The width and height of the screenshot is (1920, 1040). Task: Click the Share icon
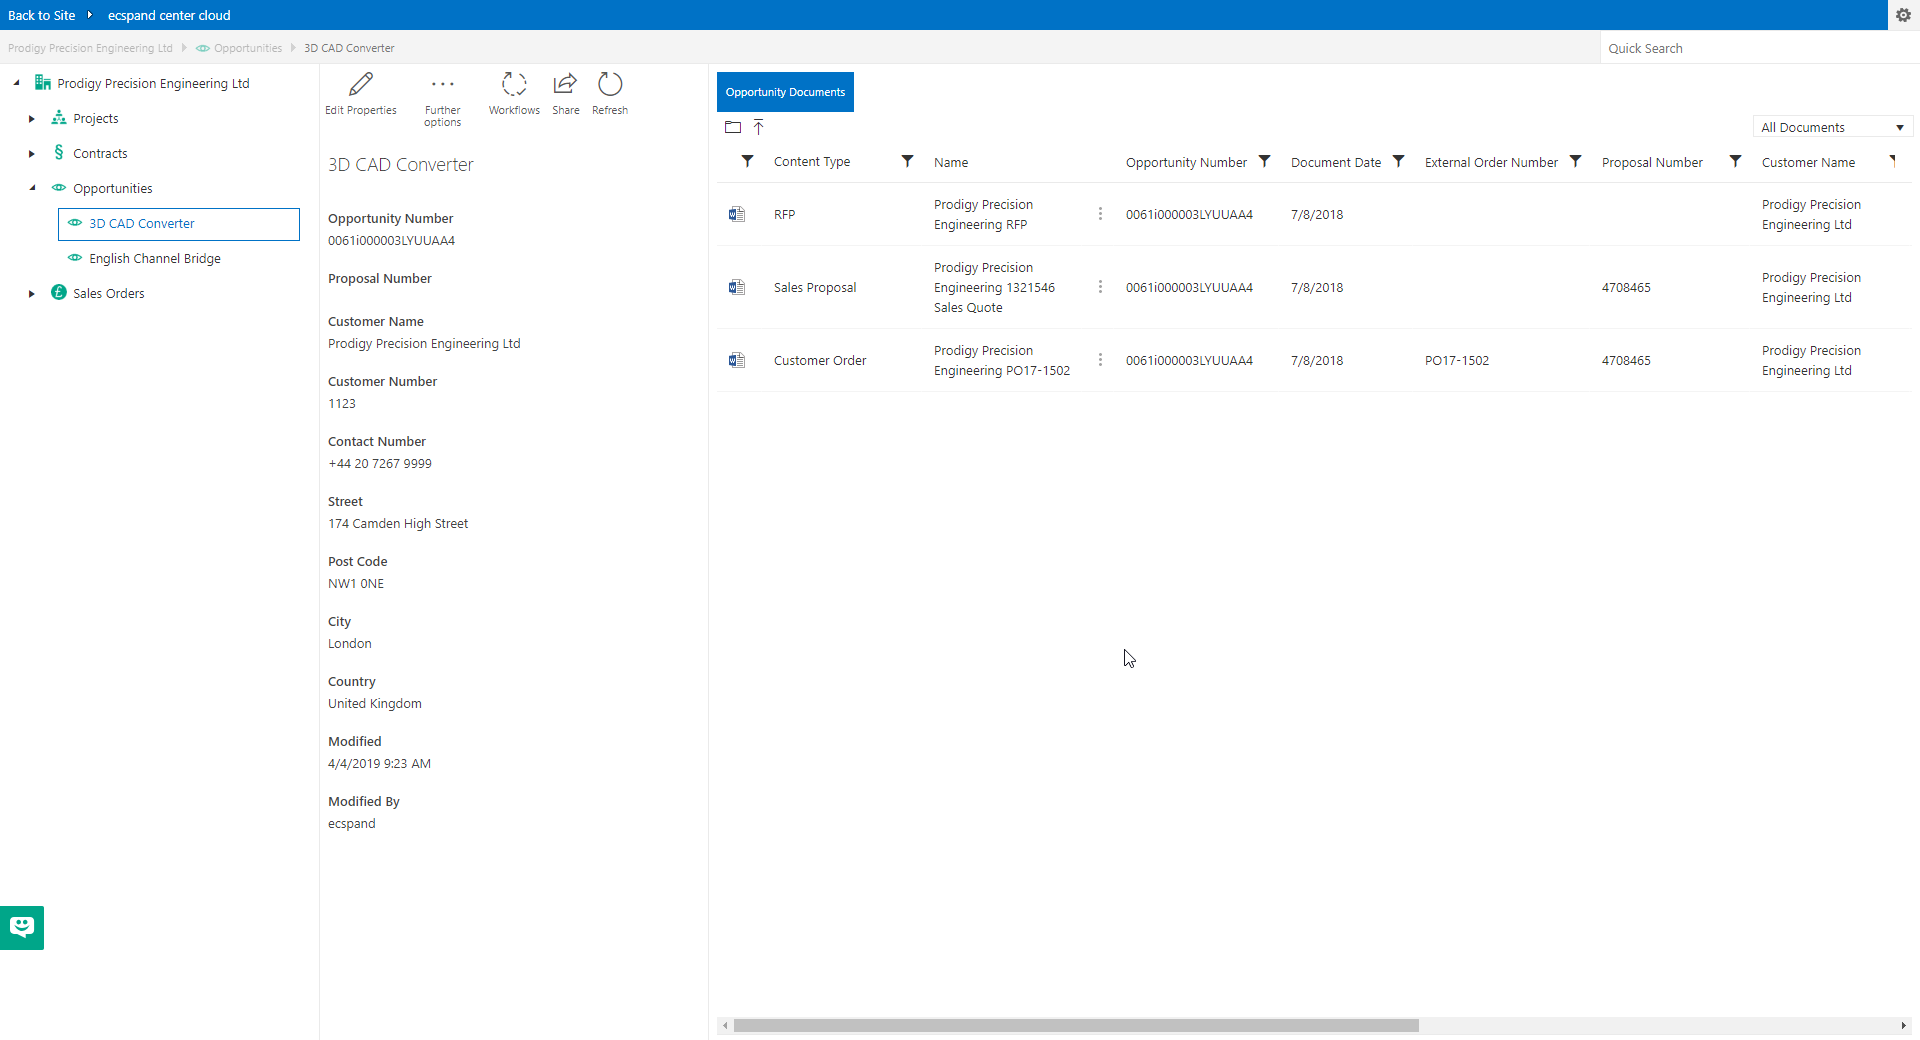[x=565, y=84]
